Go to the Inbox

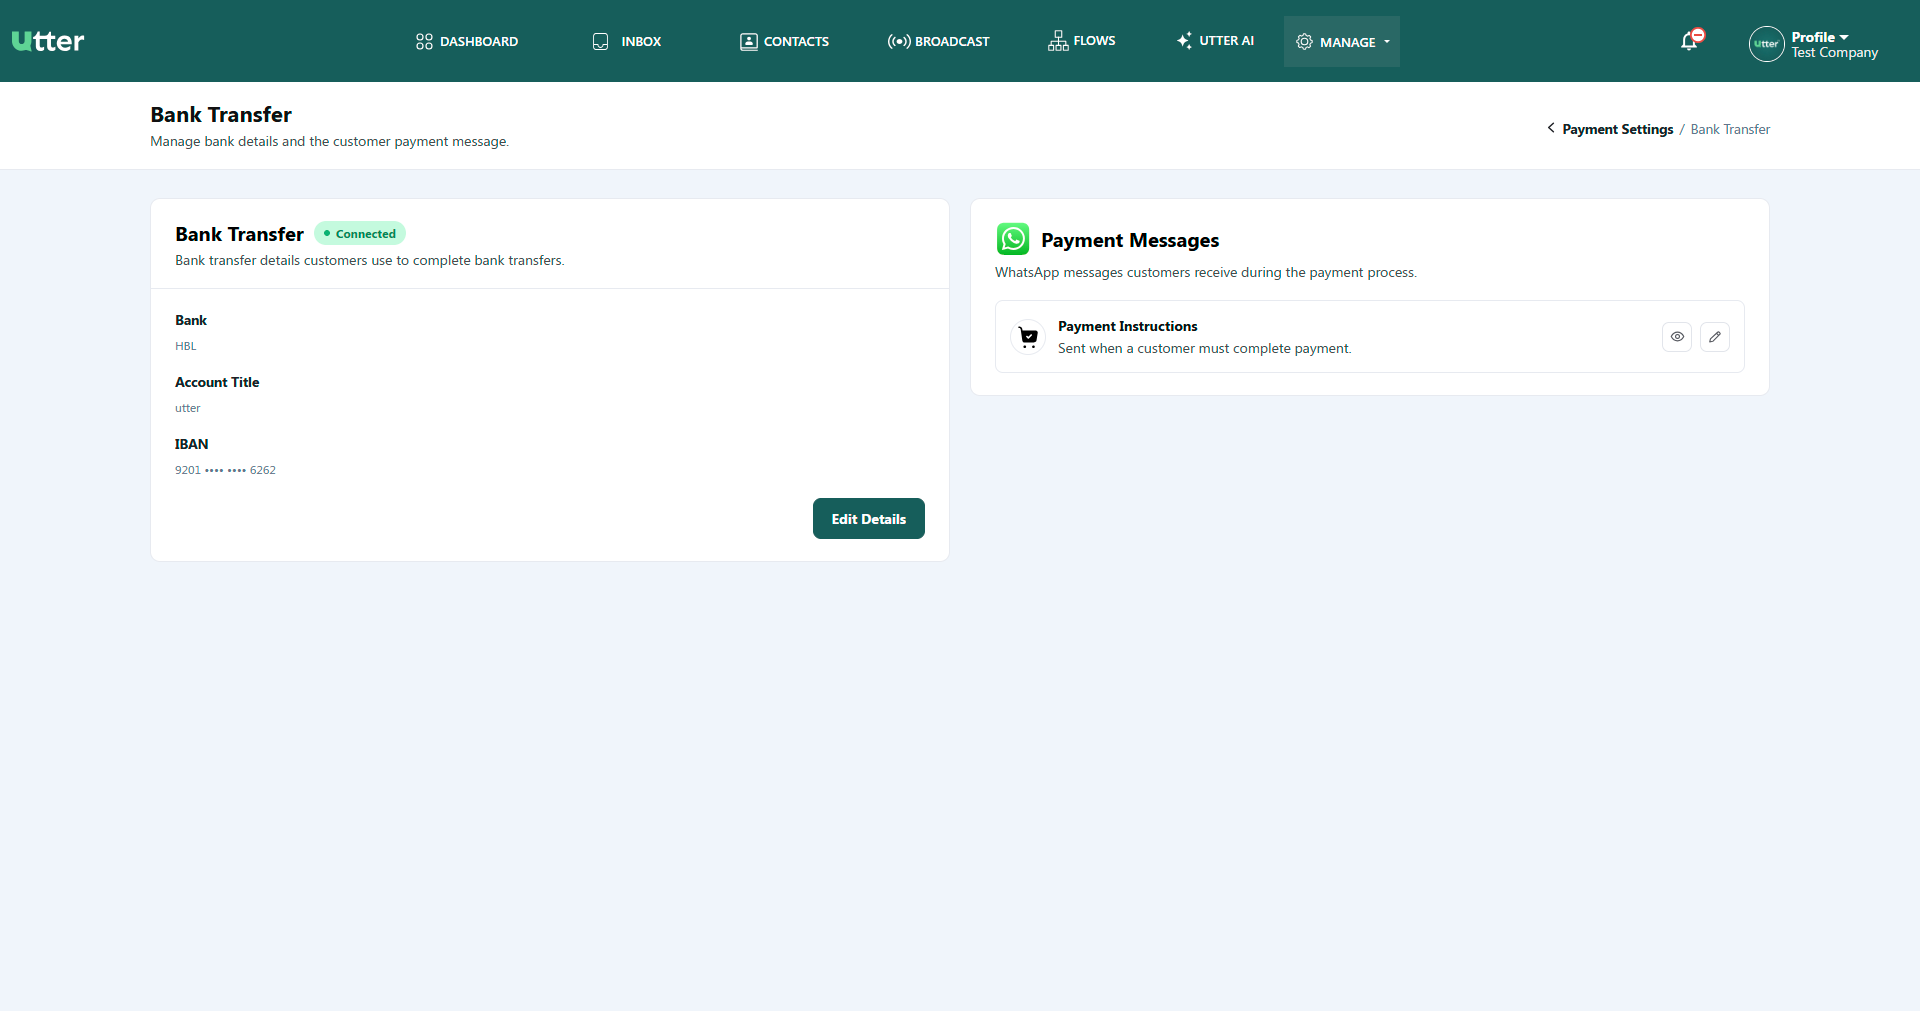pos(627,41)
